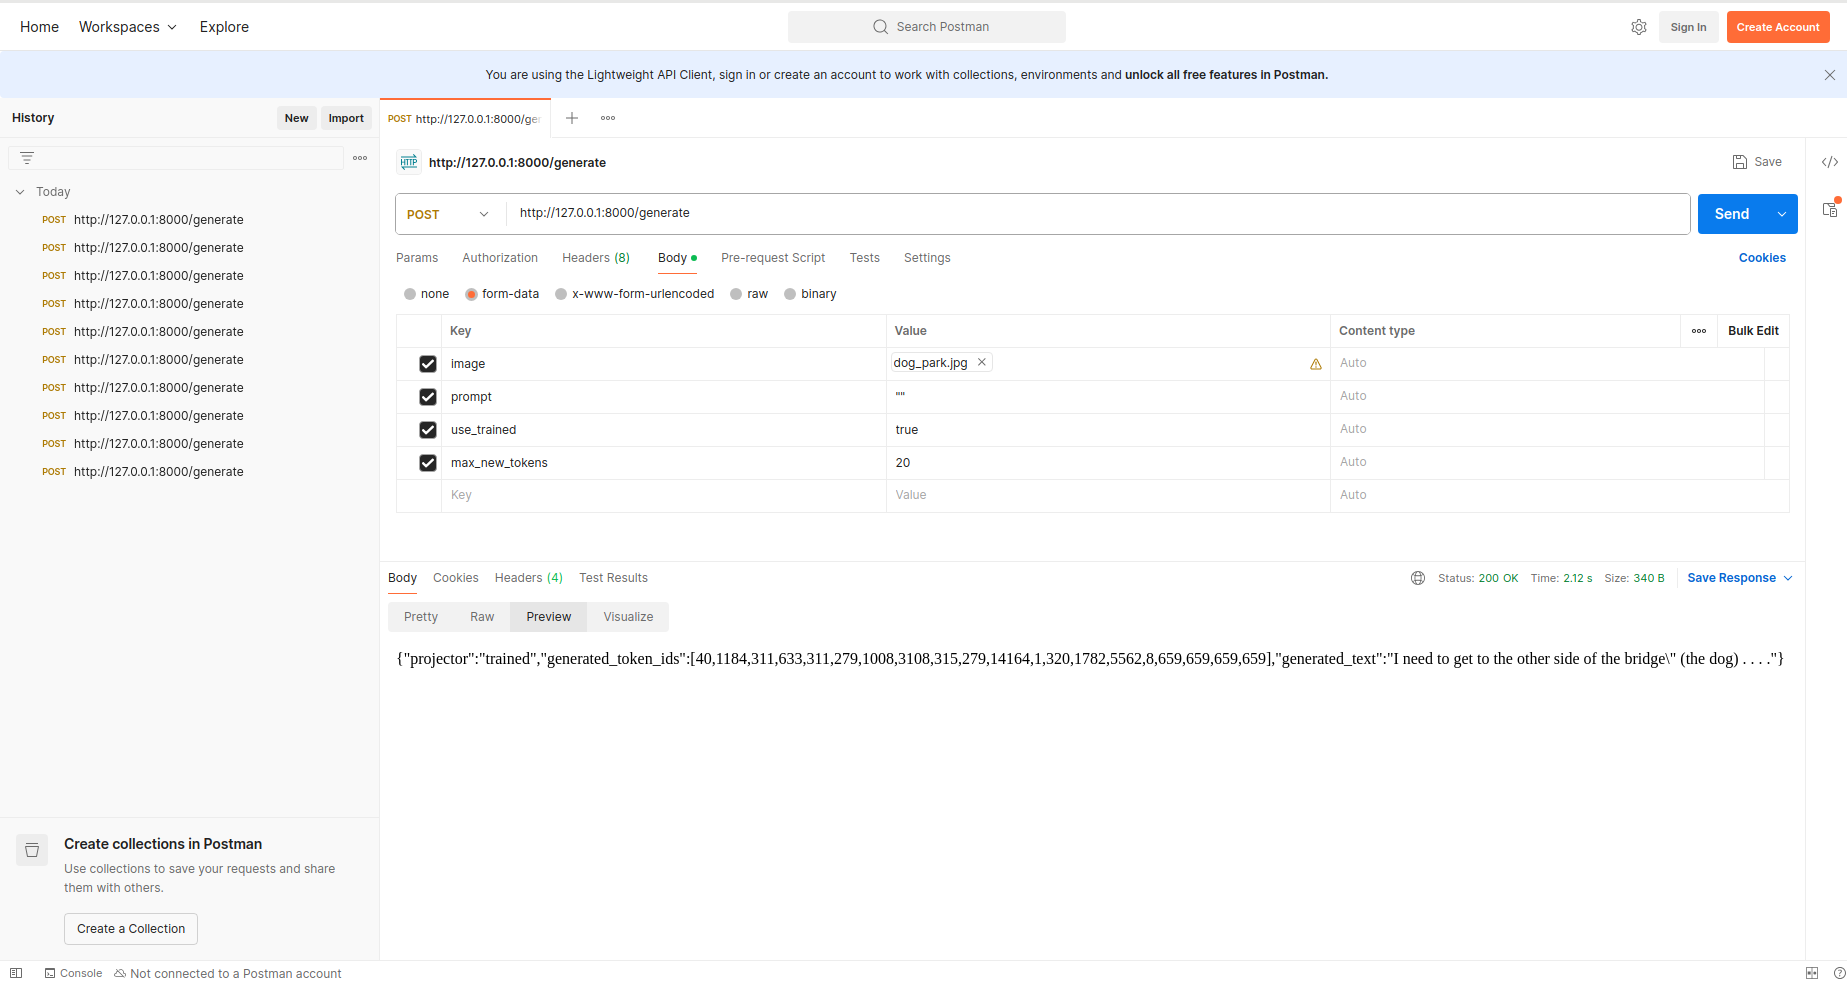Open the Send button options arrow
Screen dimensions: 1847x981
(1782, 214)
